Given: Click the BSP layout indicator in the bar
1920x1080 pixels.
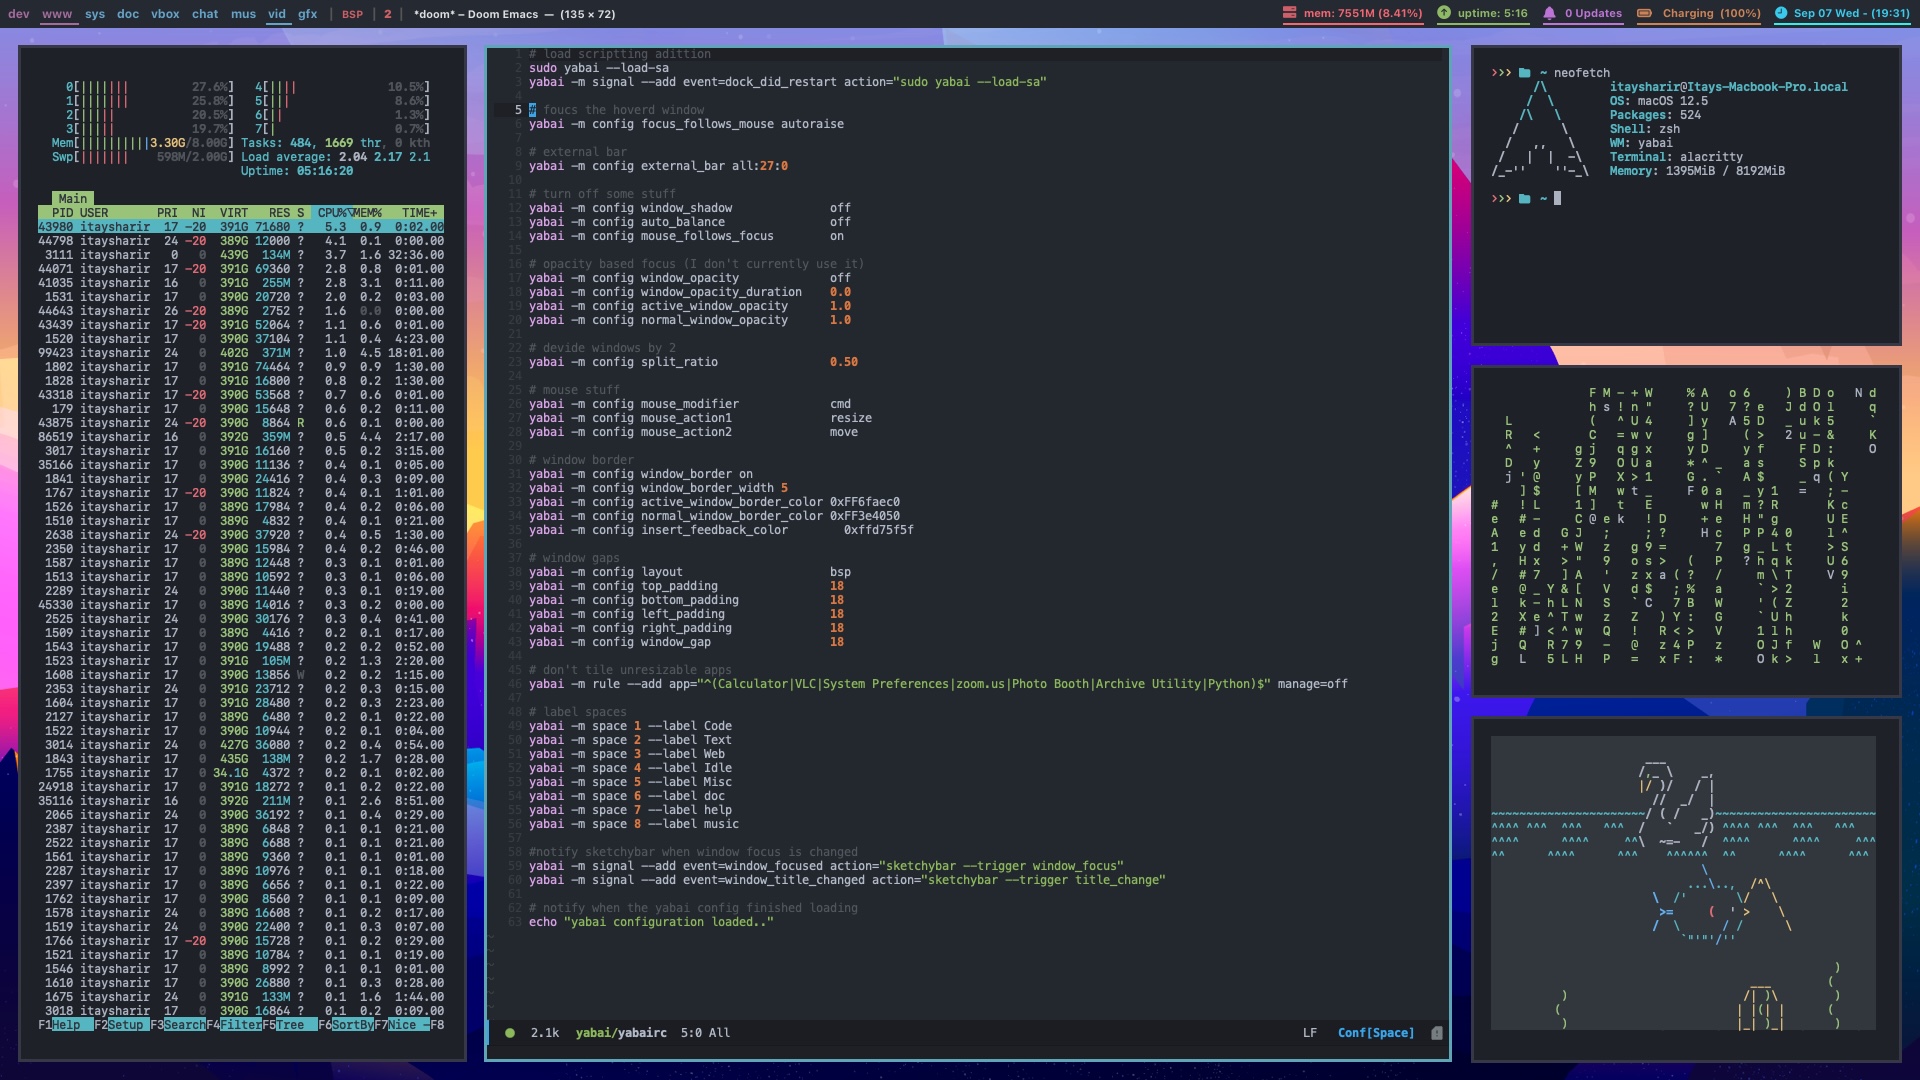Looking at the screenshot, I should [x=351, y=14].
